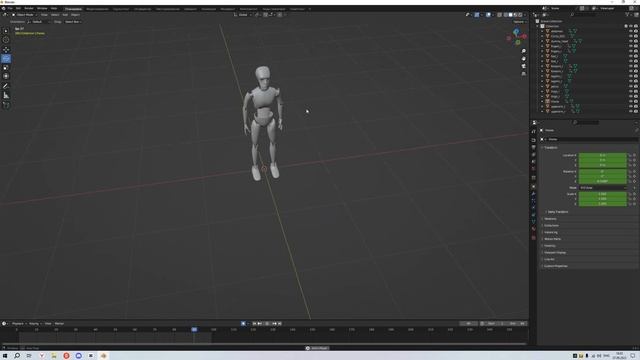Open the Global transform orientation dropdown
This screenshot has height=360, width=640.
click(243, 15)
